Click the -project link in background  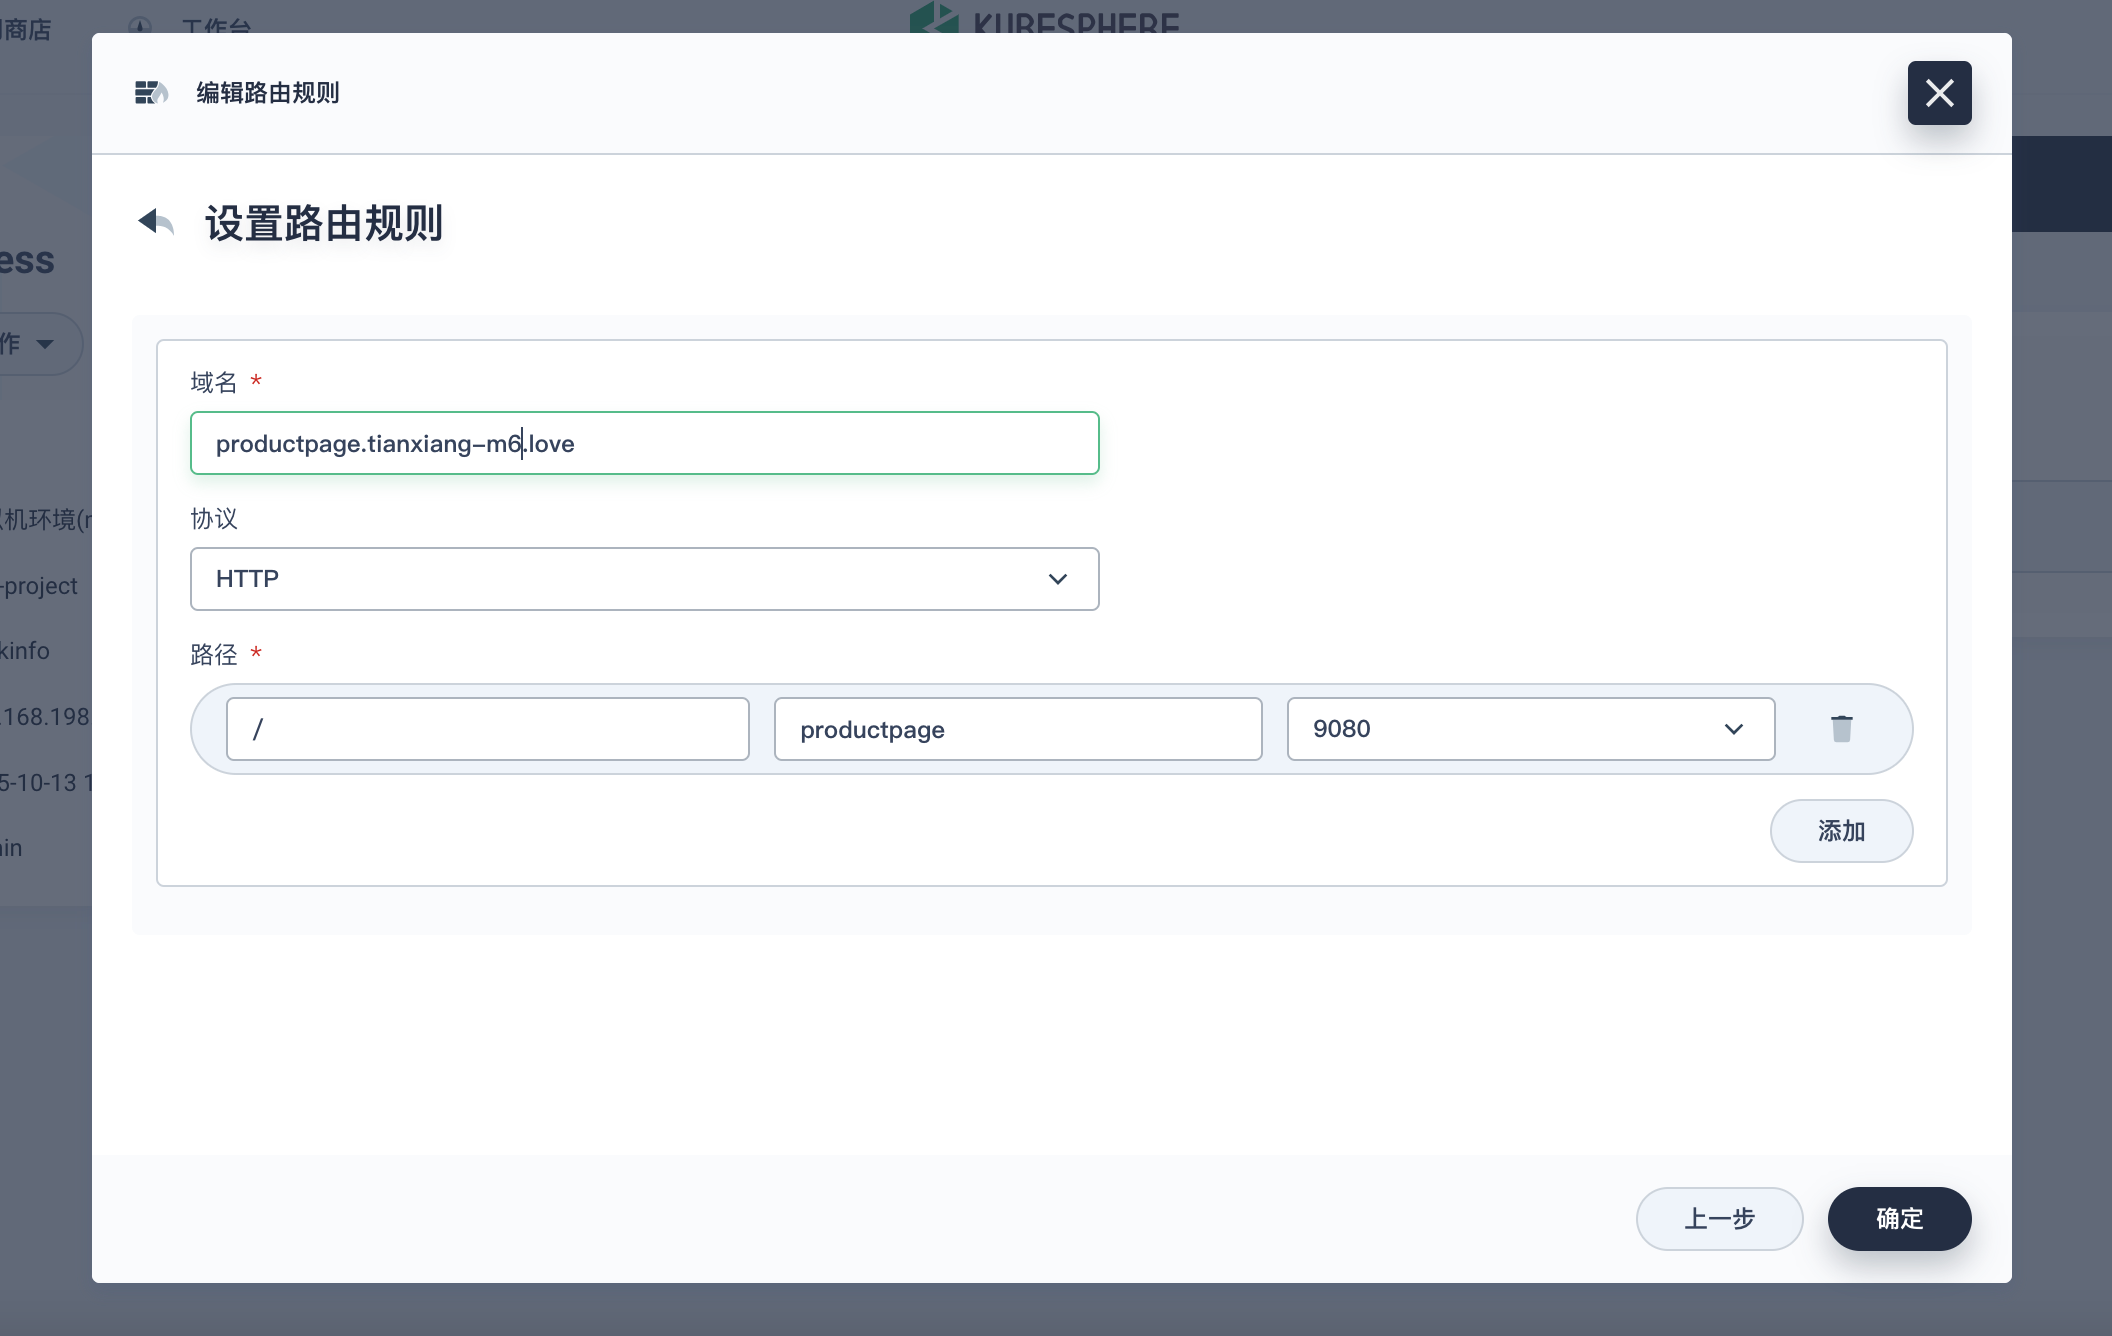pos(40,586)
